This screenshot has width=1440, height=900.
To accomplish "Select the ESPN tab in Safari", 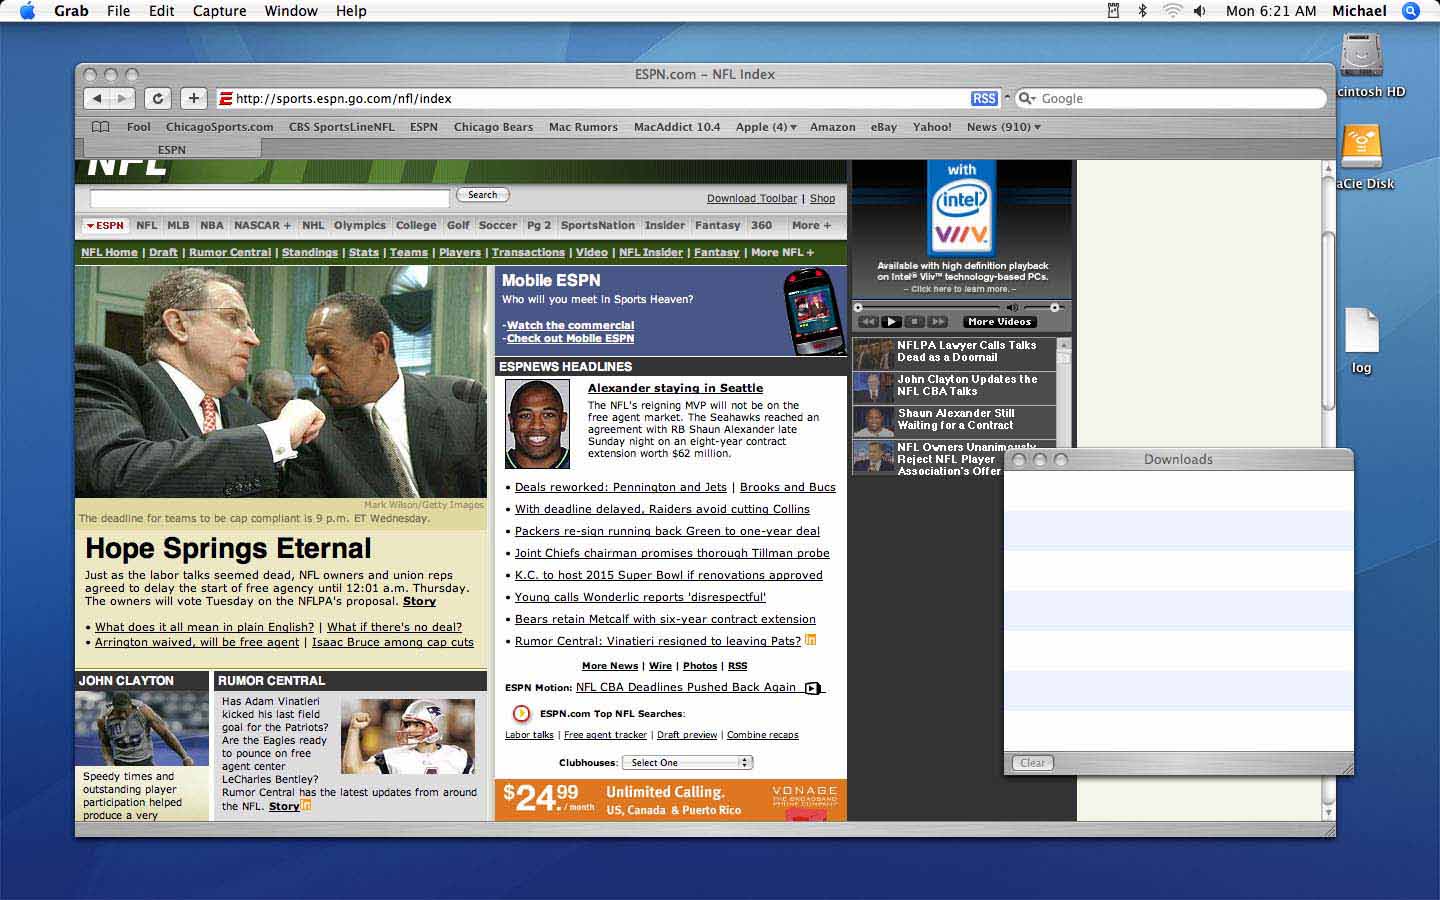I will (171, 150).
